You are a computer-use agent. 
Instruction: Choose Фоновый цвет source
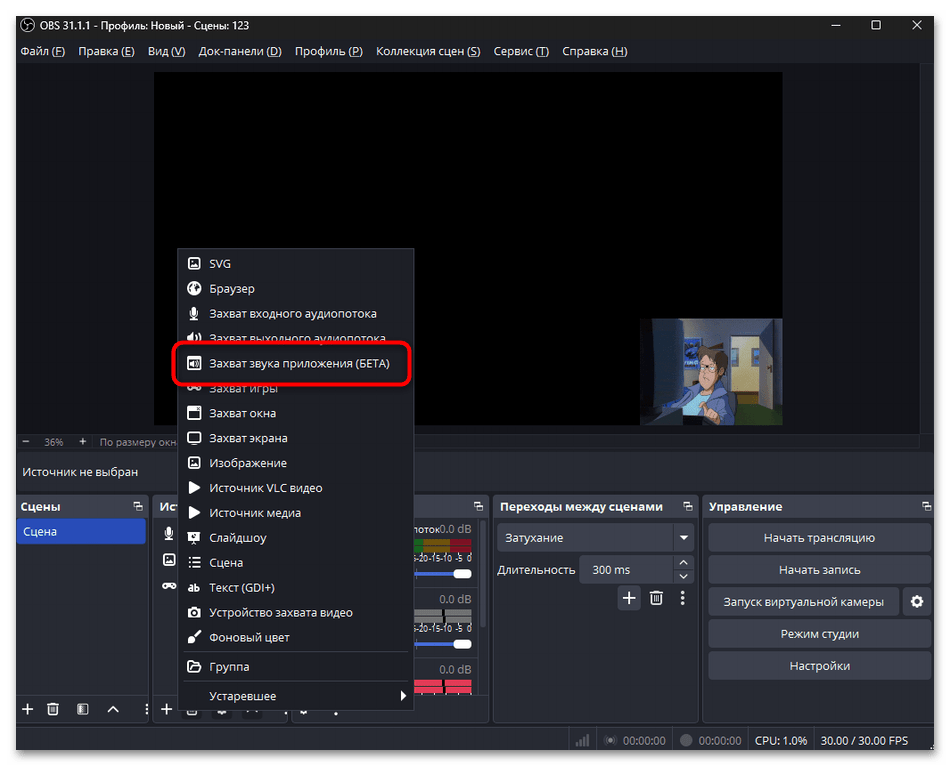[296, 638]
